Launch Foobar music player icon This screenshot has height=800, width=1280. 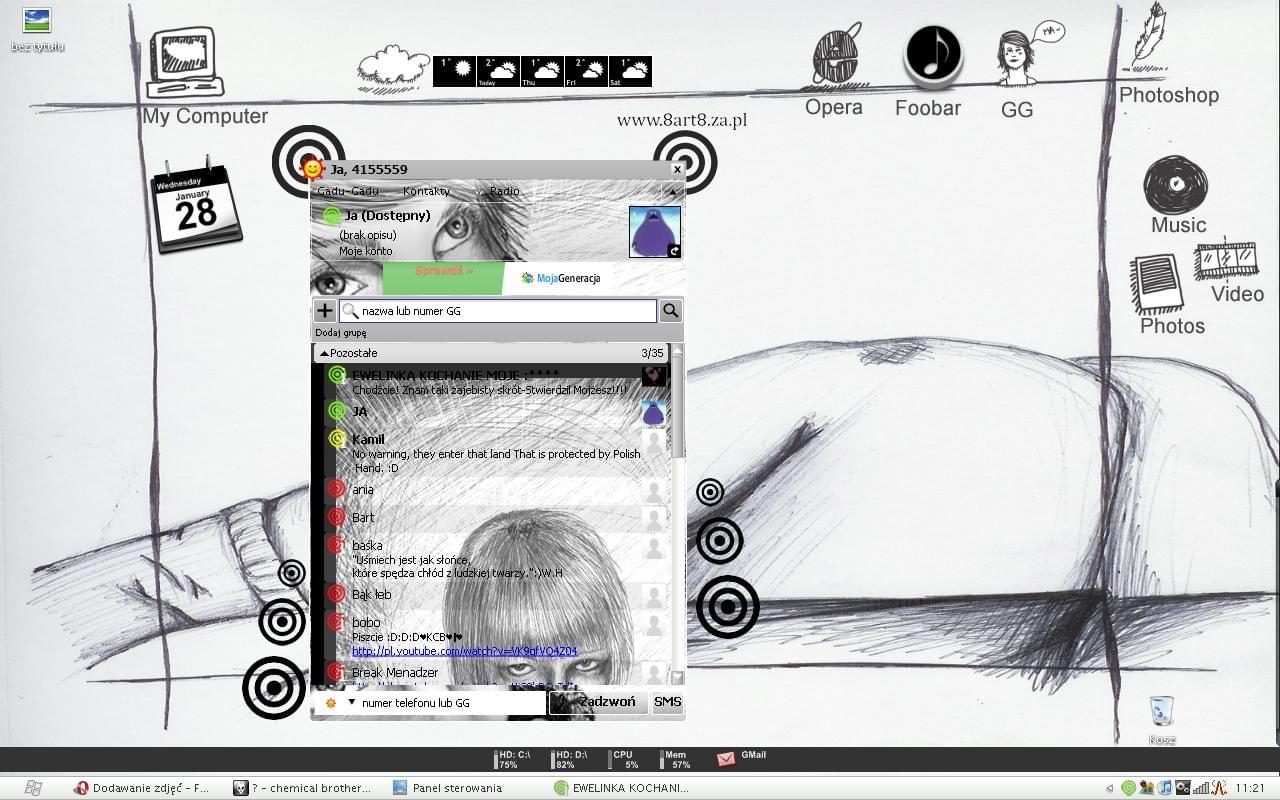932,54
